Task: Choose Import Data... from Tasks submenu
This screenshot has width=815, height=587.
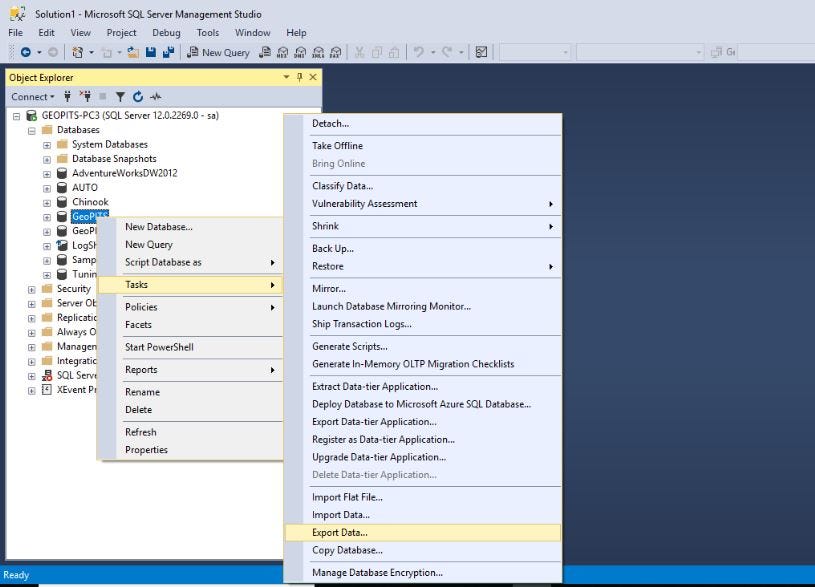Action: [x=423, y=515]
